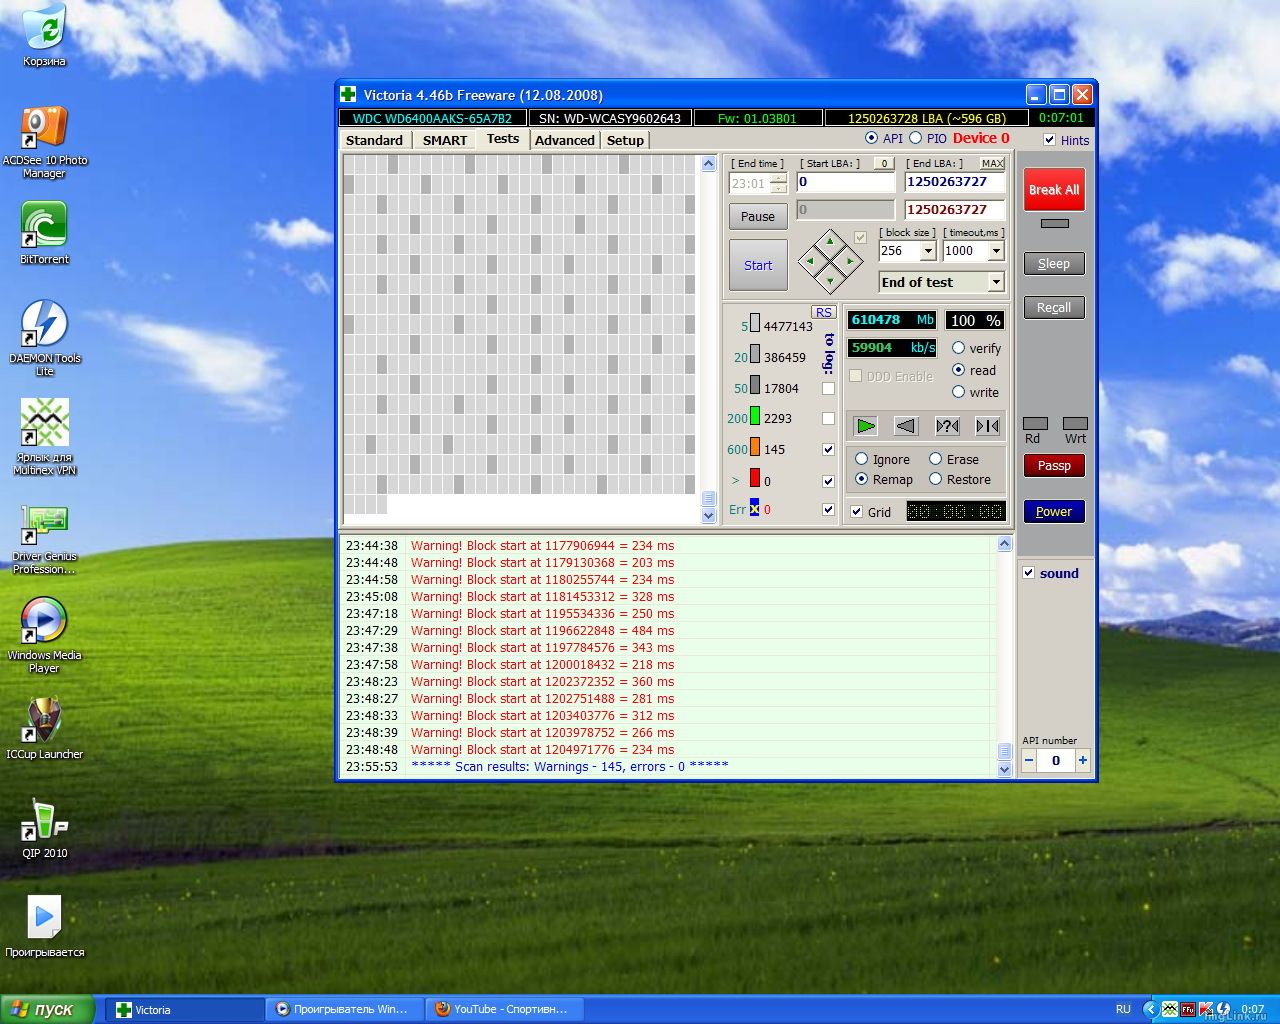Expand the timeout ms dropdown
1280x1024 pixels.
[x=996, y=251]
